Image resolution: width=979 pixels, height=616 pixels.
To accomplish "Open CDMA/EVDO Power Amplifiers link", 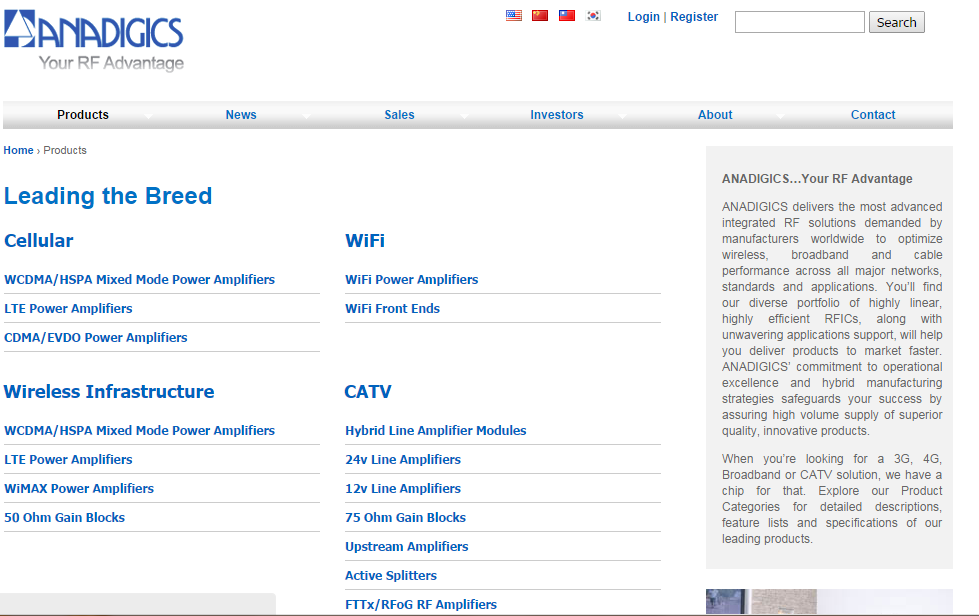I will click(x=96, y=337).
